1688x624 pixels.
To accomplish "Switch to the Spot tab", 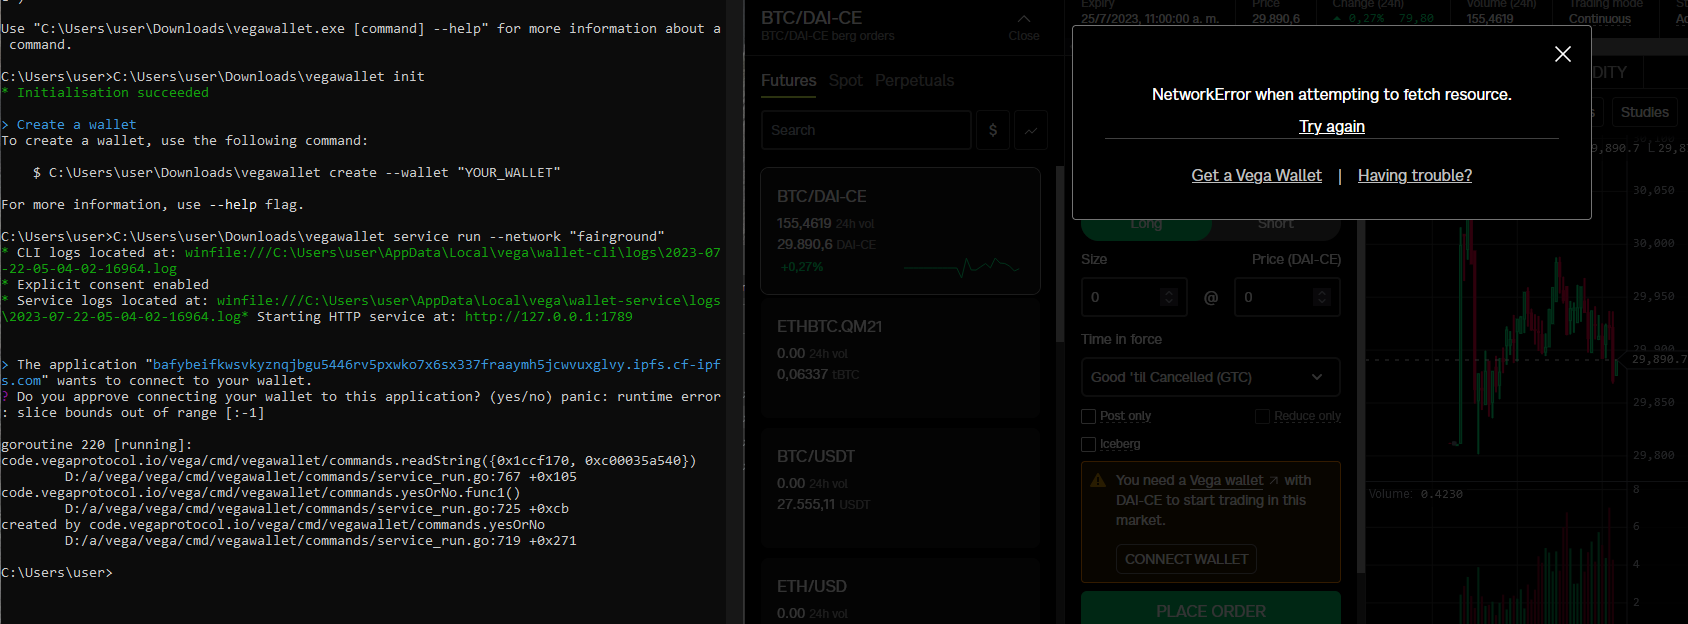I will pyautogui.click(x=845, y=81).
